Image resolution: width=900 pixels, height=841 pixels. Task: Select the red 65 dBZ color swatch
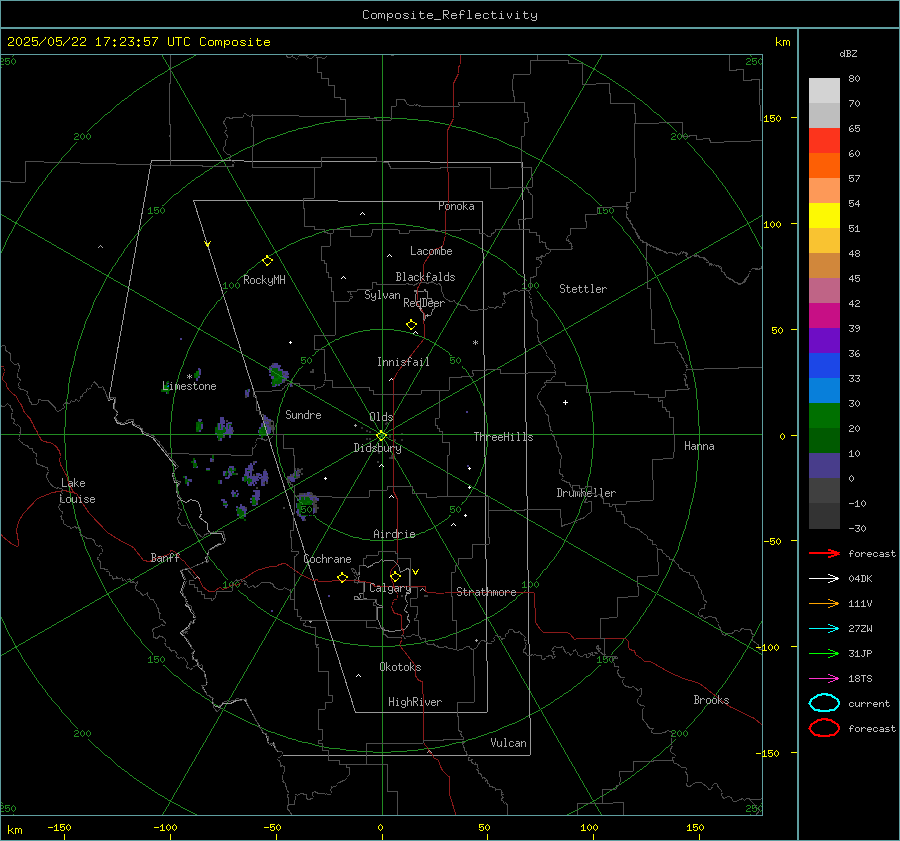coord(824,140)
